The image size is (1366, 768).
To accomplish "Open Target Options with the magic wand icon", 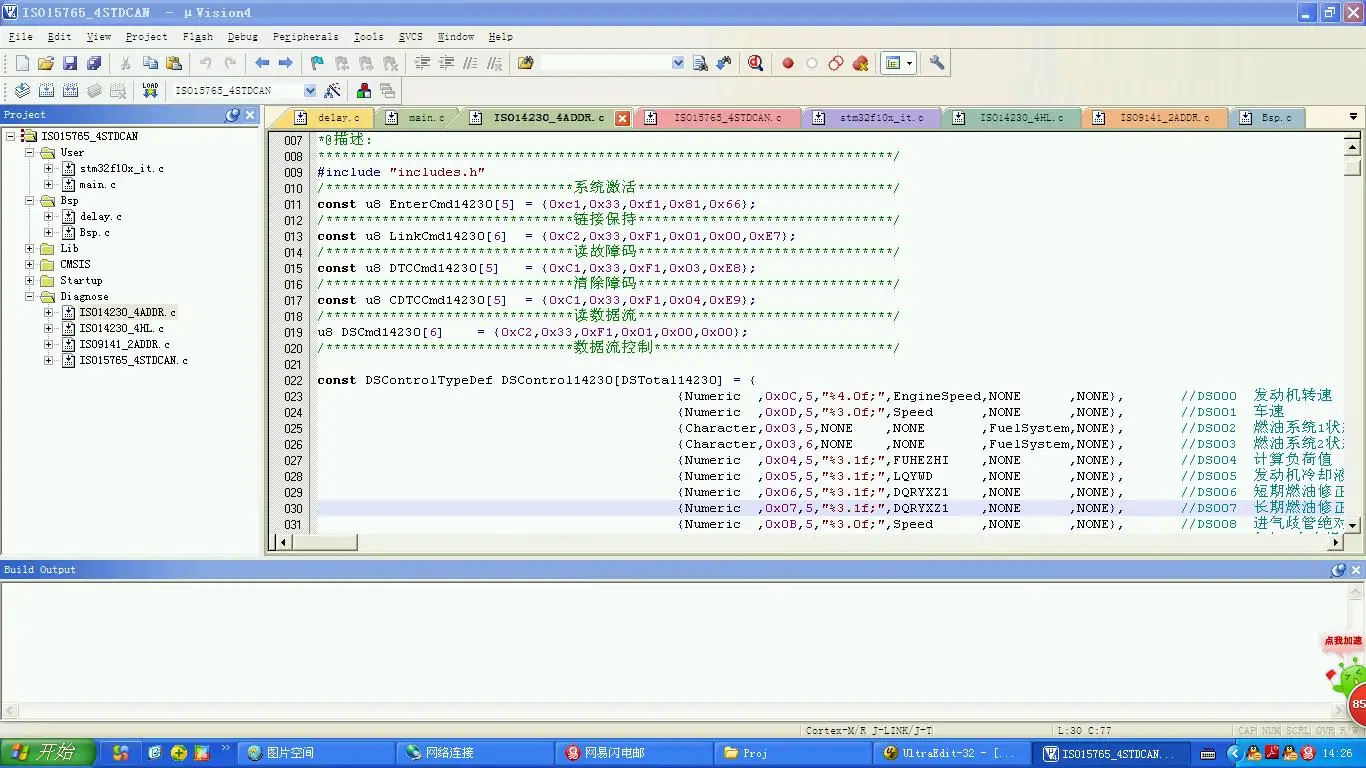I will click(x=333, y=90).
